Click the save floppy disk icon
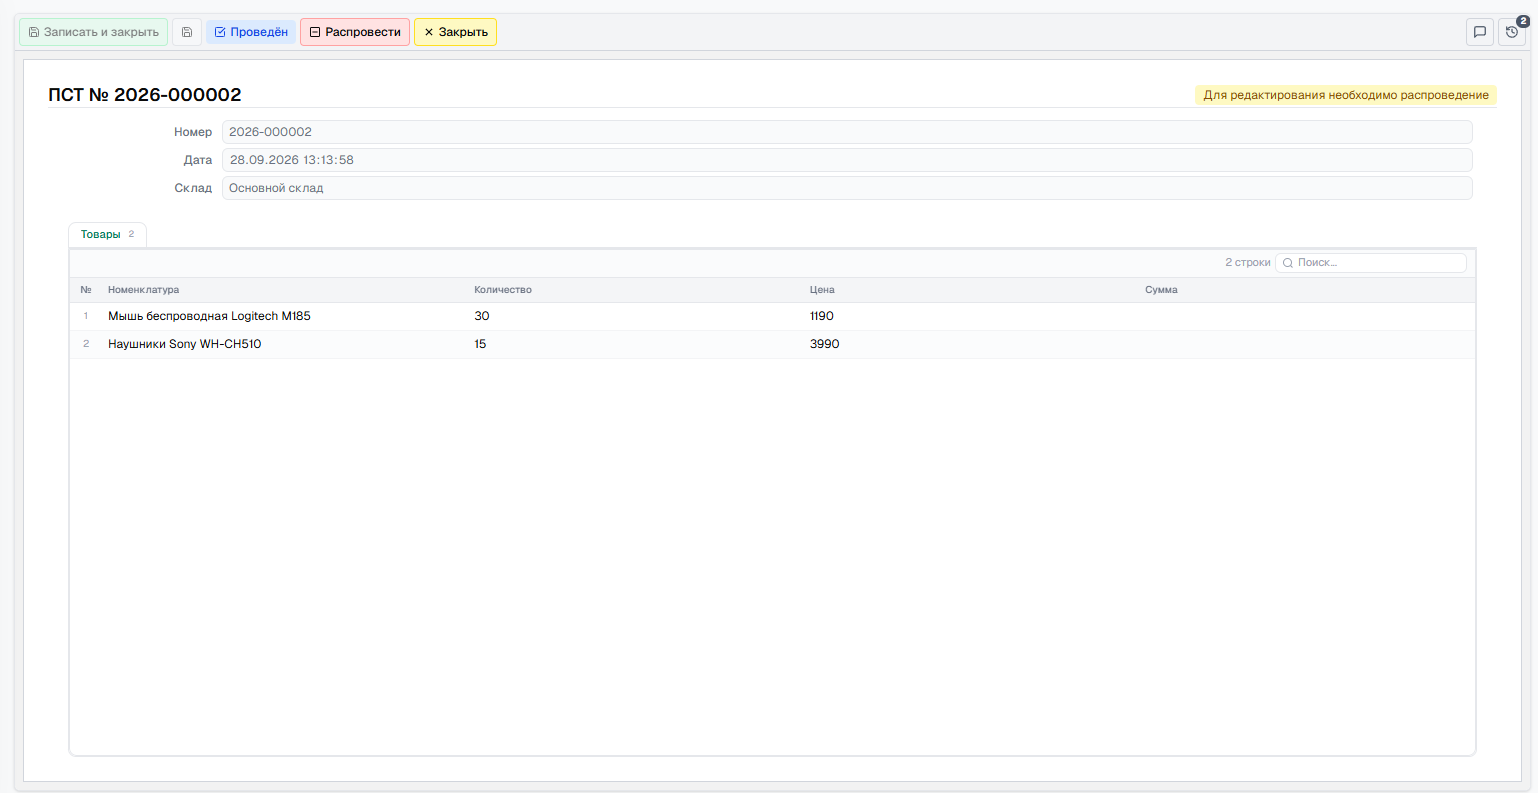Viewport: 1538px width, 793px height. tap(187, 32)
